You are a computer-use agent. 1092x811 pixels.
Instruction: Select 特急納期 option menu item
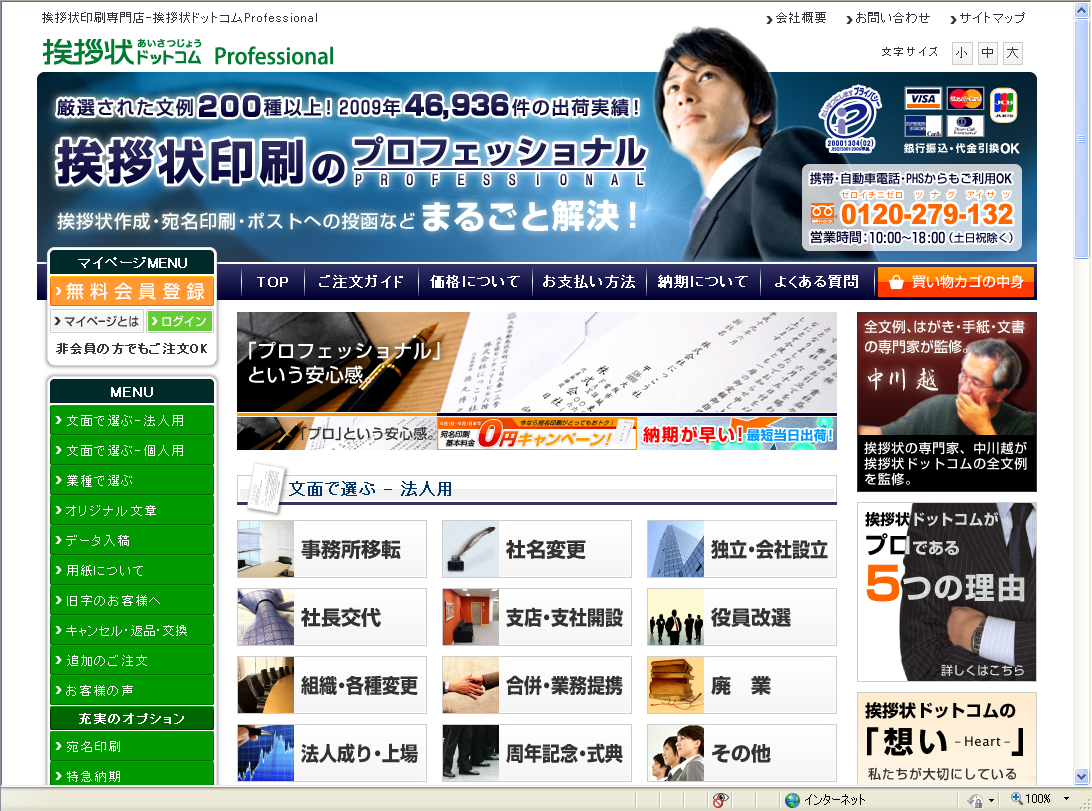(132, 774)
